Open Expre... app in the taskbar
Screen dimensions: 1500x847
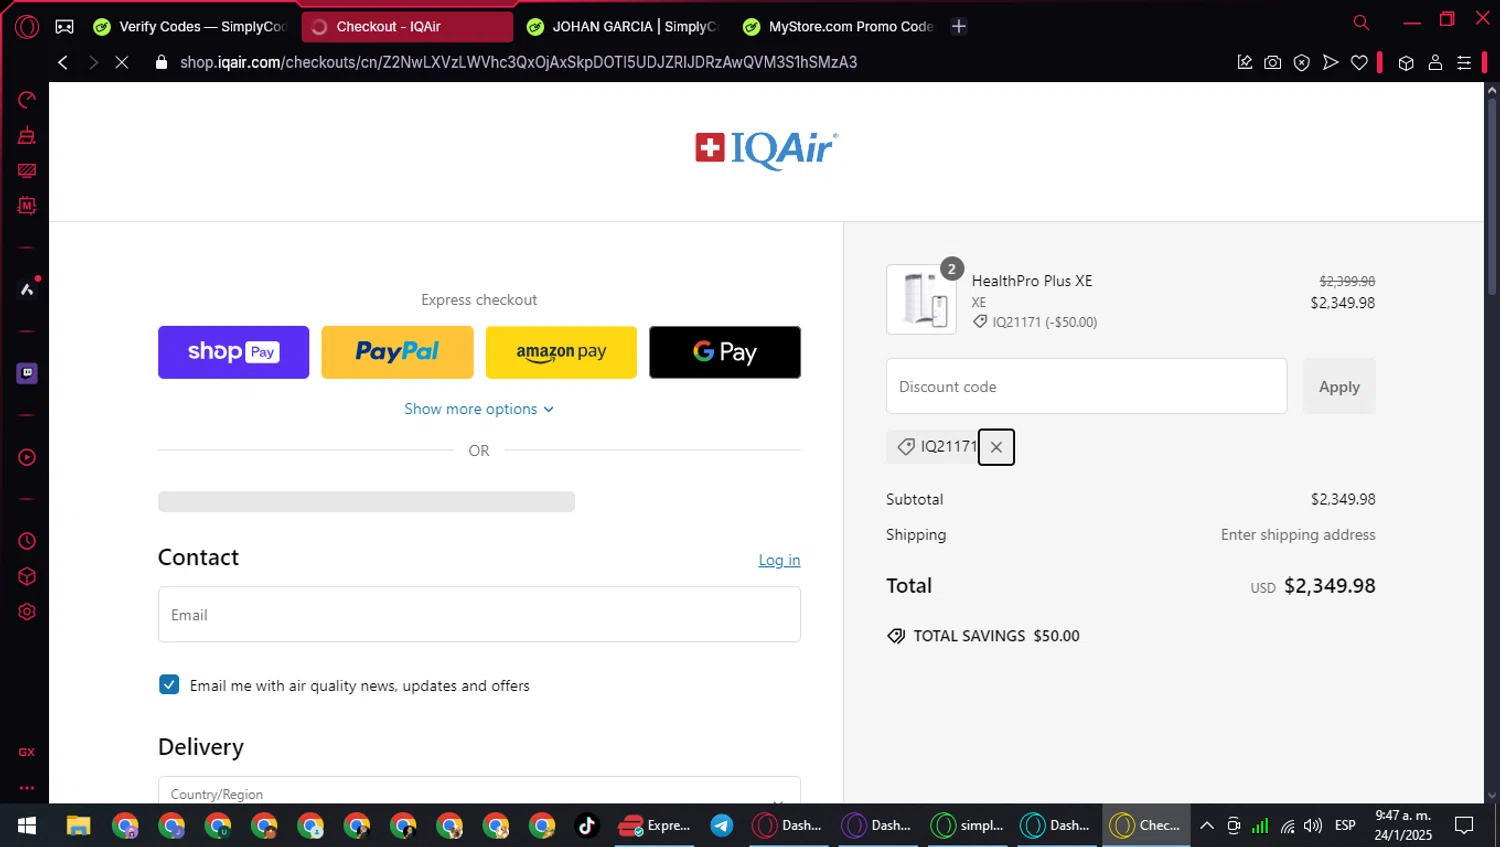[x=654, y=825]
